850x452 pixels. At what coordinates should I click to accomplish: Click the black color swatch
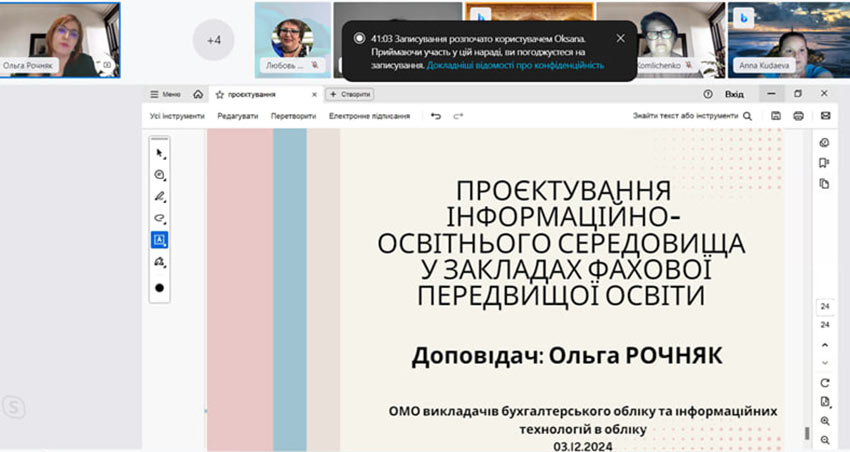point(159,288)
